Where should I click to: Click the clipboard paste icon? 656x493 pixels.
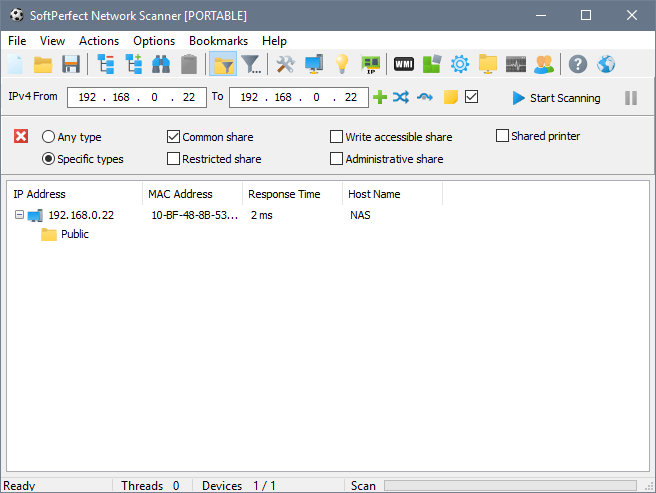click(189, 64)
